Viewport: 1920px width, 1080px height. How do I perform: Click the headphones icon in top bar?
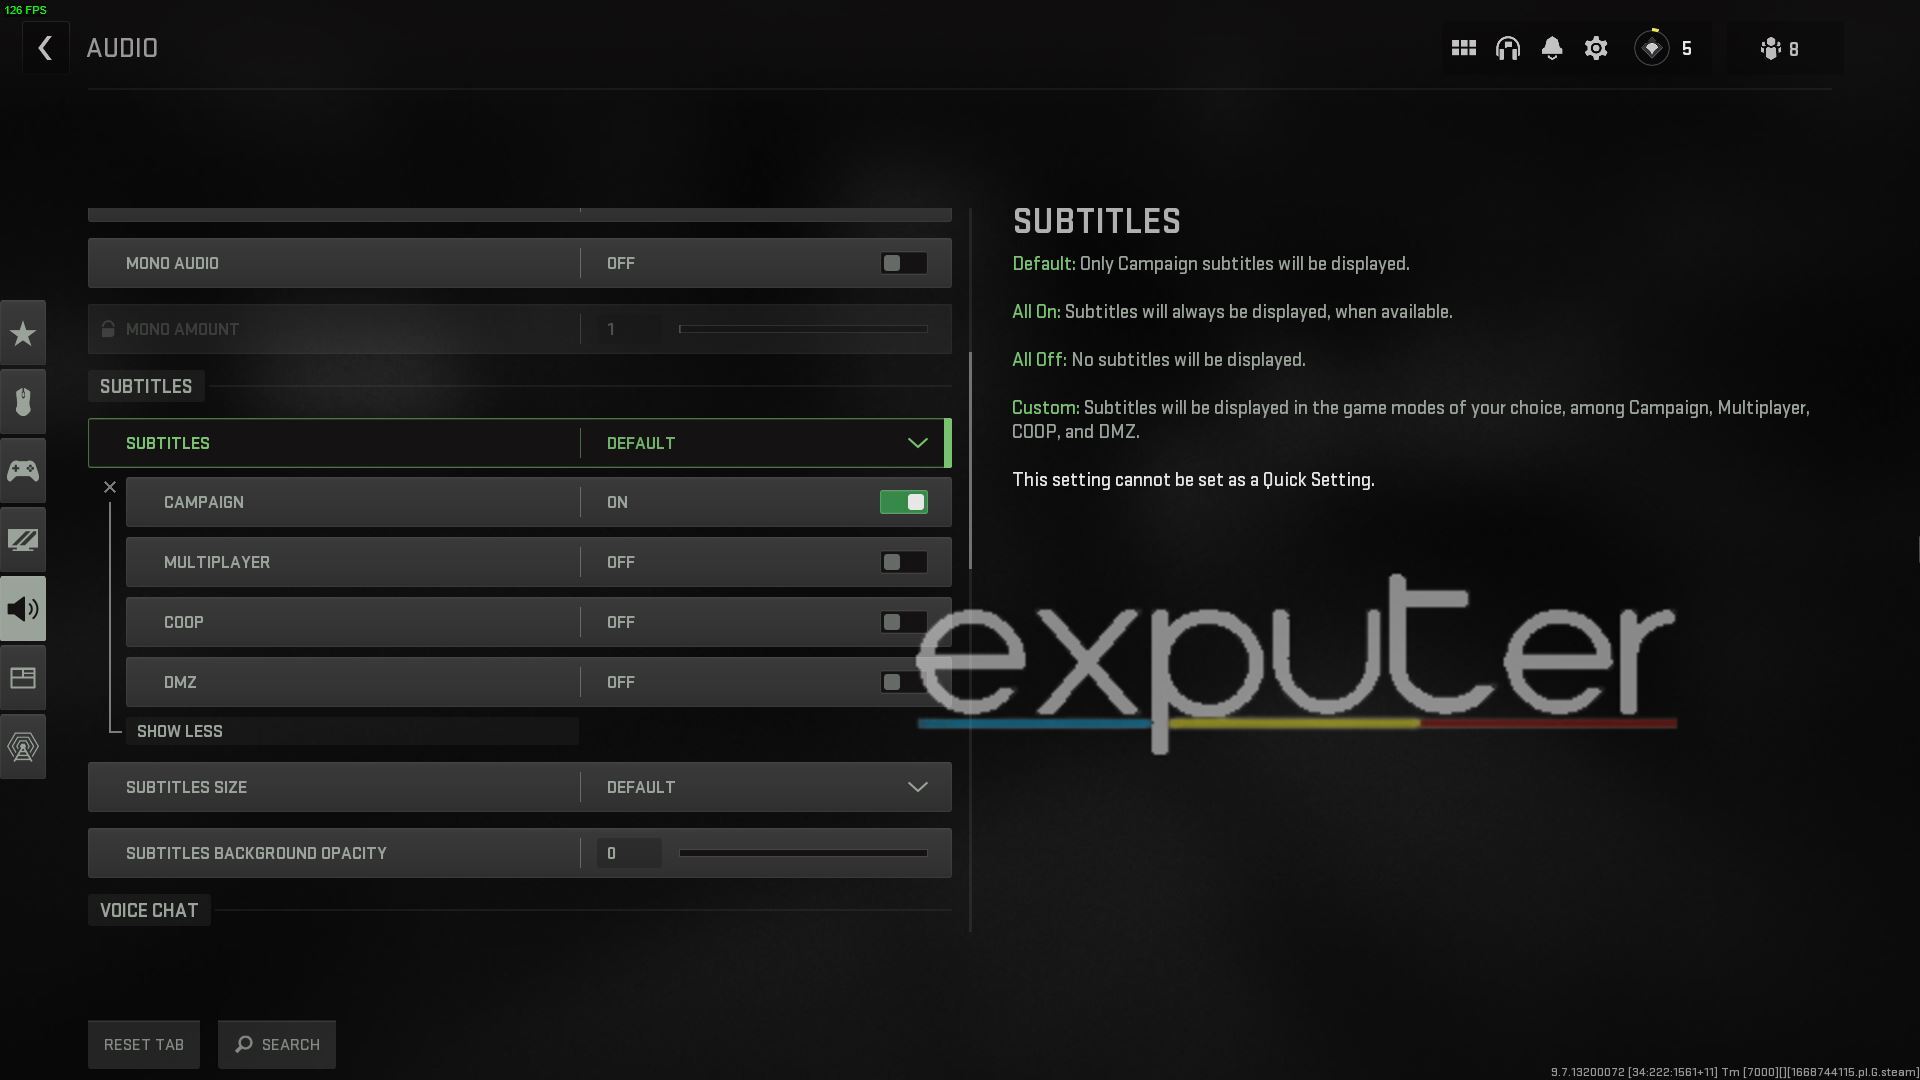tap(1507, 49)
